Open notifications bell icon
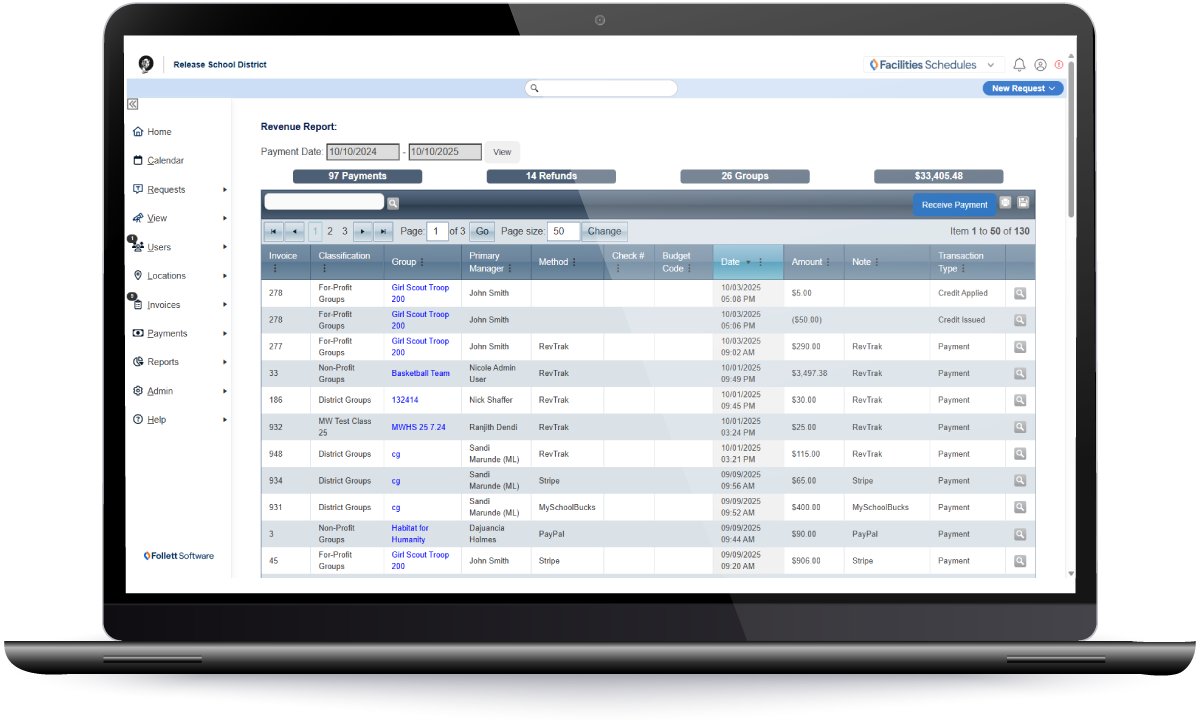This screenshot has width=1200, height=720. pyautogui.click(x=1019, y=65)
